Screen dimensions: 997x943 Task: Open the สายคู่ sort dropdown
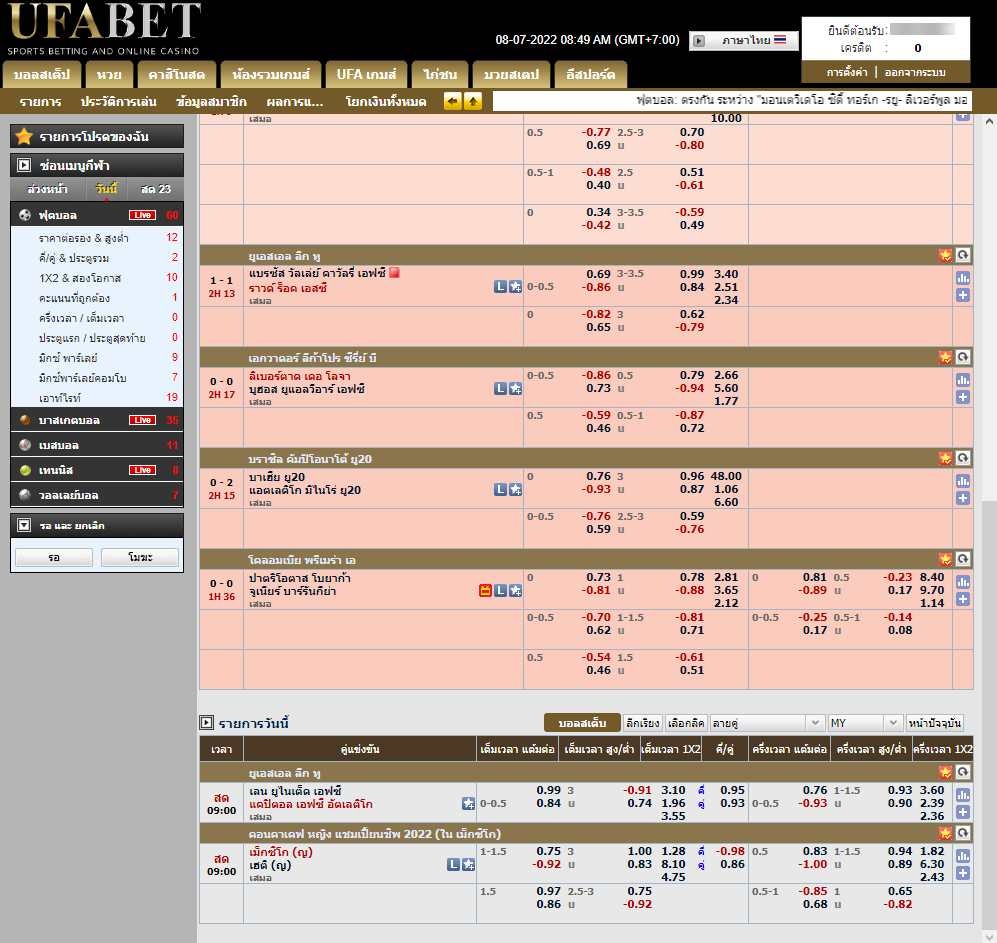click(x=766, y=723)
